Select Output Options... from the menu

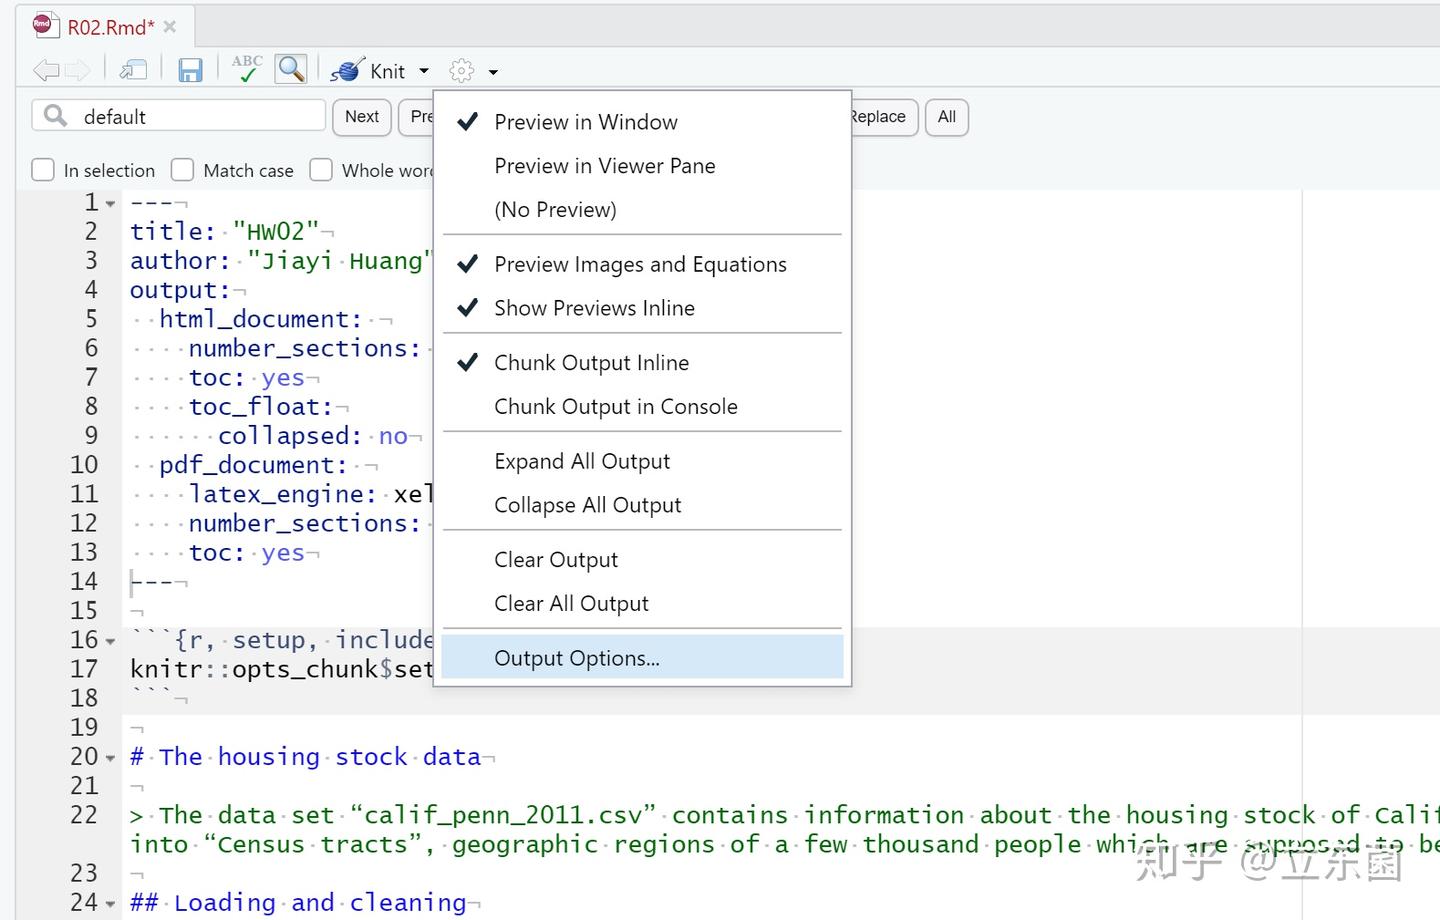pyautogui.click(x=577, y=658)
